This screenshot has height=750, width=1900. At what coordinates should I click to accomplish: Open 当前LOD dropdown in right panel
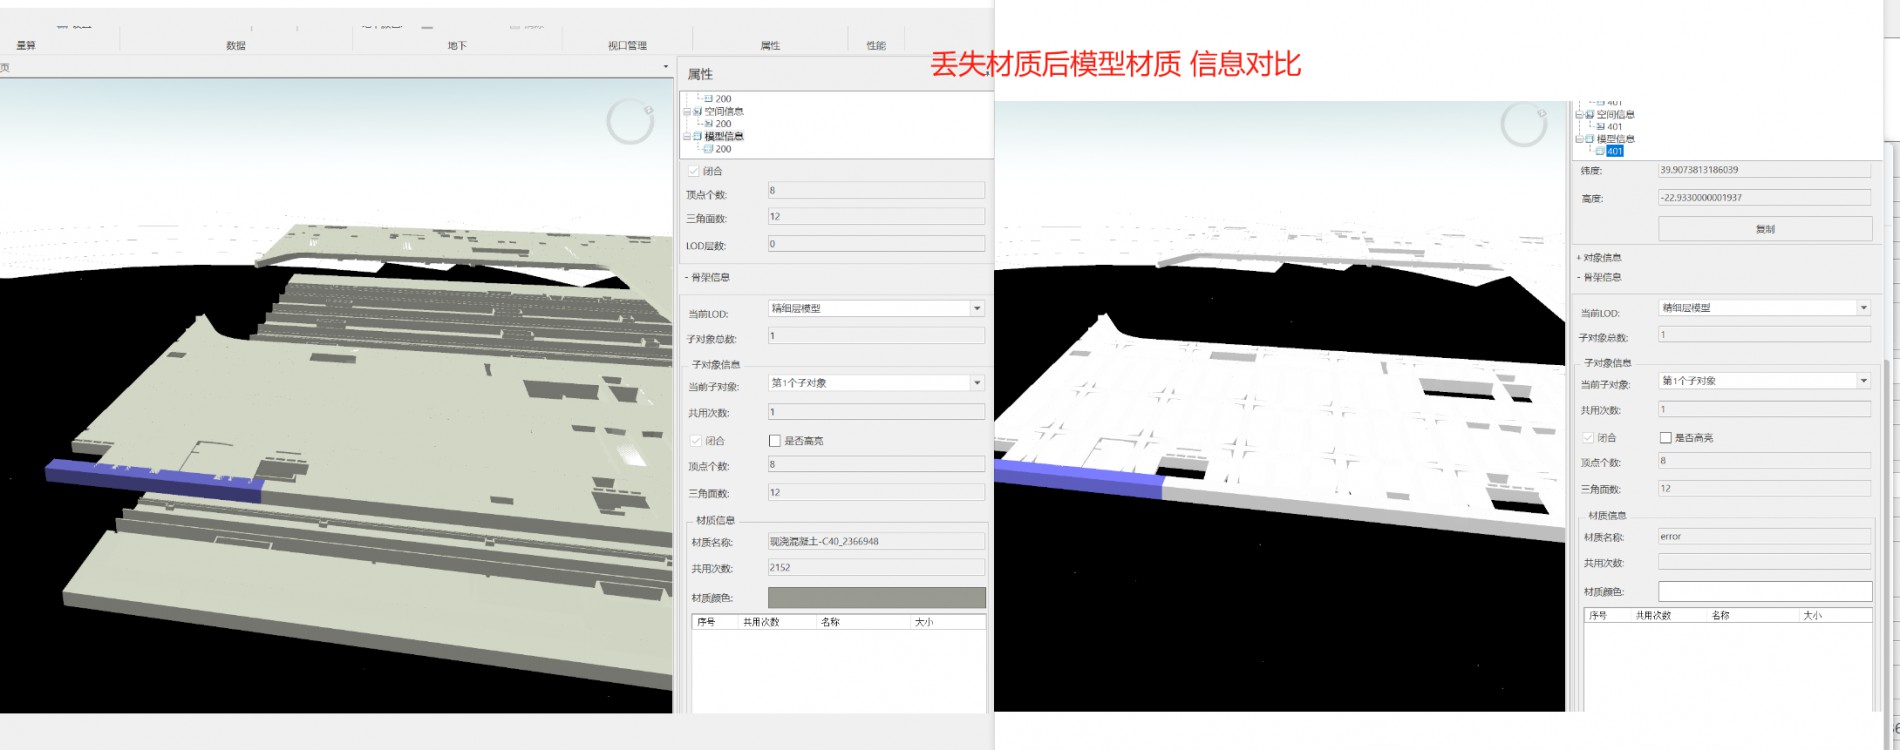(x=1863, y=308)
